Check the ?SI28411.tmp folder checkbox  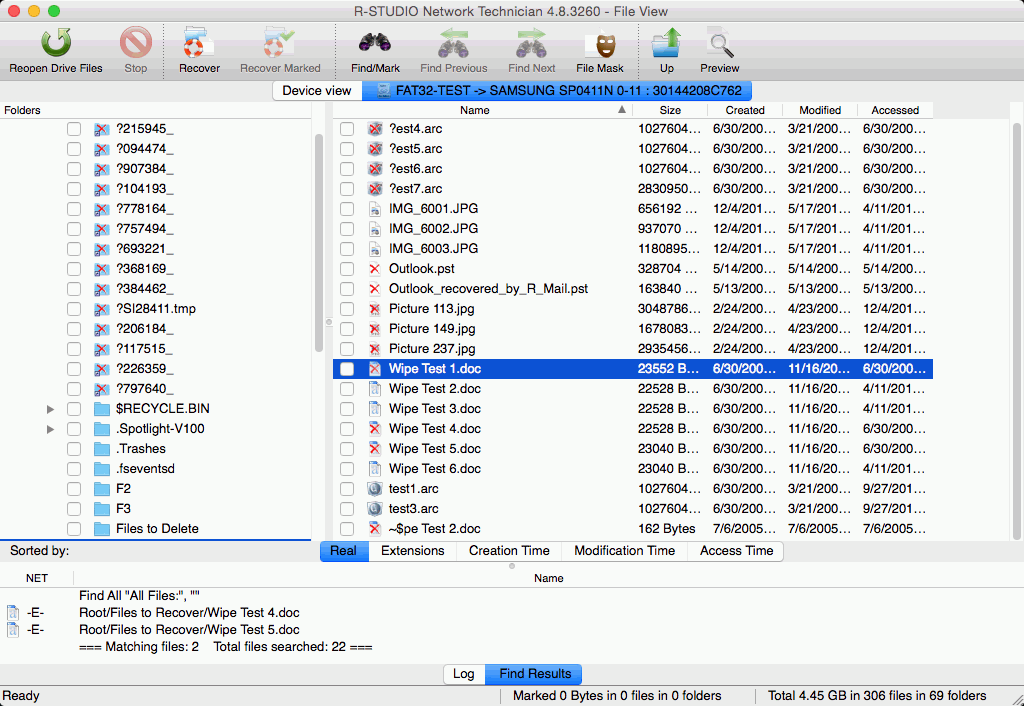(x=74, y=309)
